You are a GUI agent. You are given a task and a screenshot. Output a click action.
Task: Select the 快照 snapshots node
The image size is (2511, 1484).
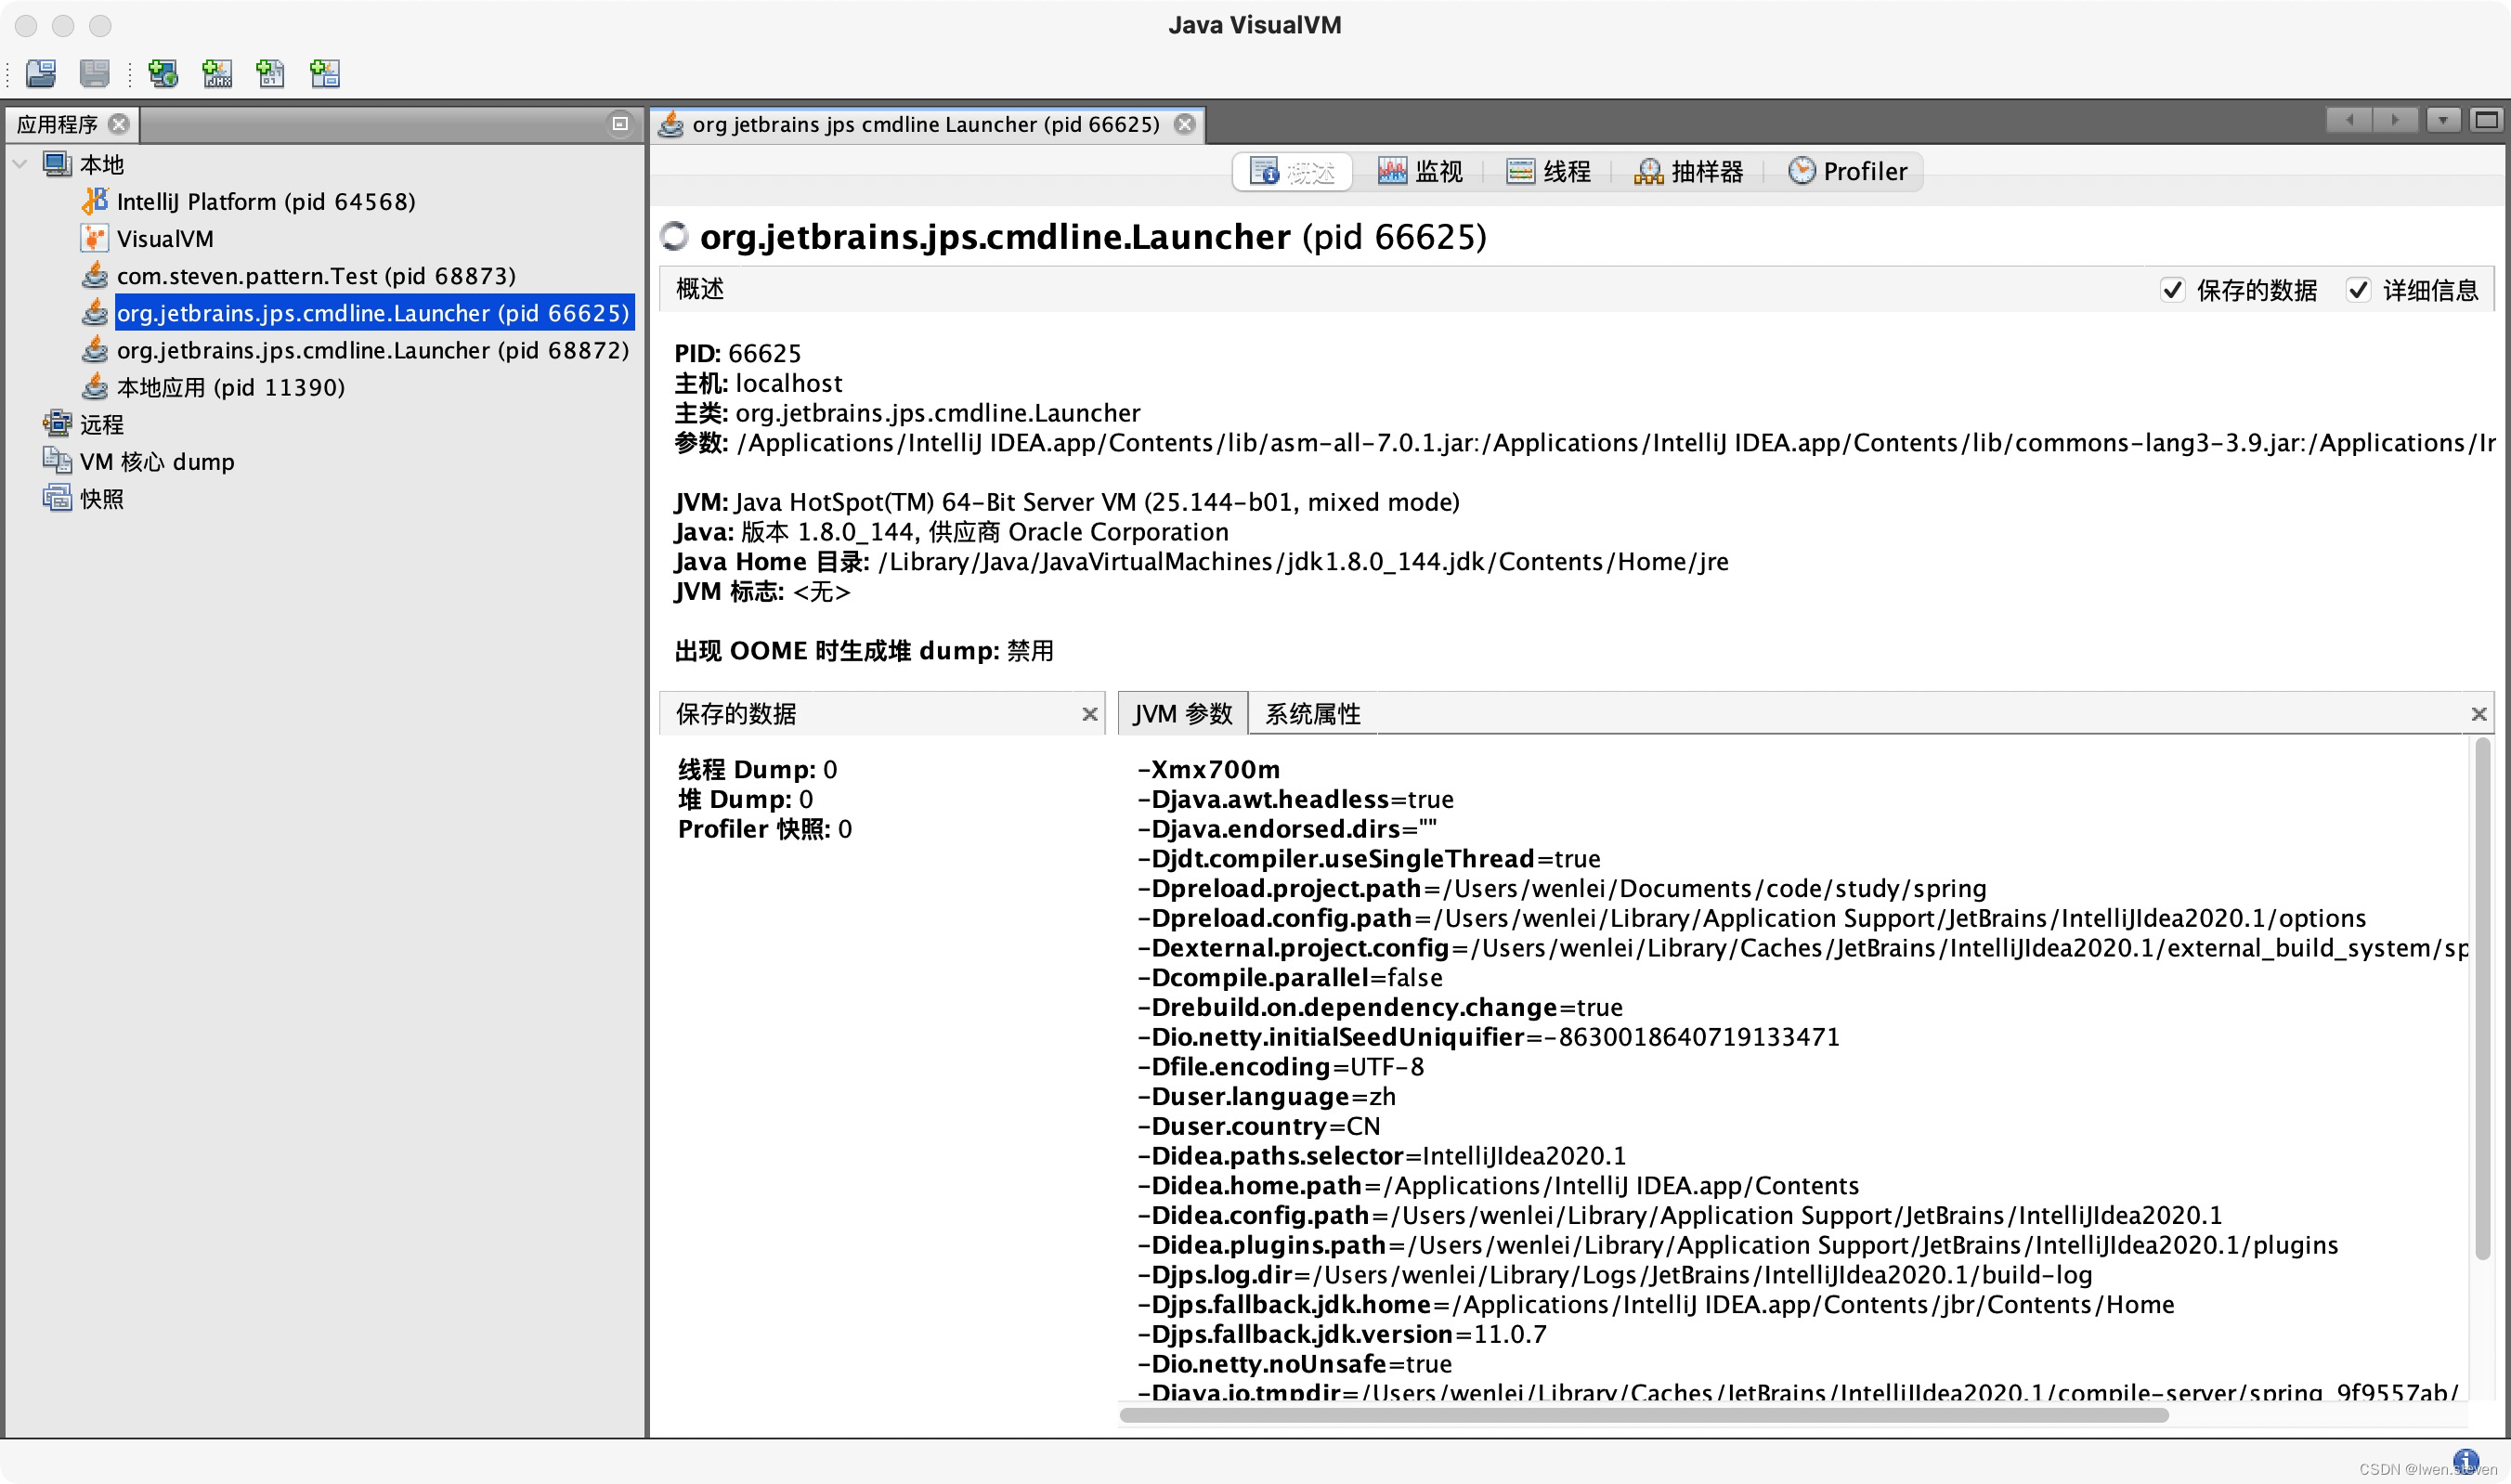102,499
